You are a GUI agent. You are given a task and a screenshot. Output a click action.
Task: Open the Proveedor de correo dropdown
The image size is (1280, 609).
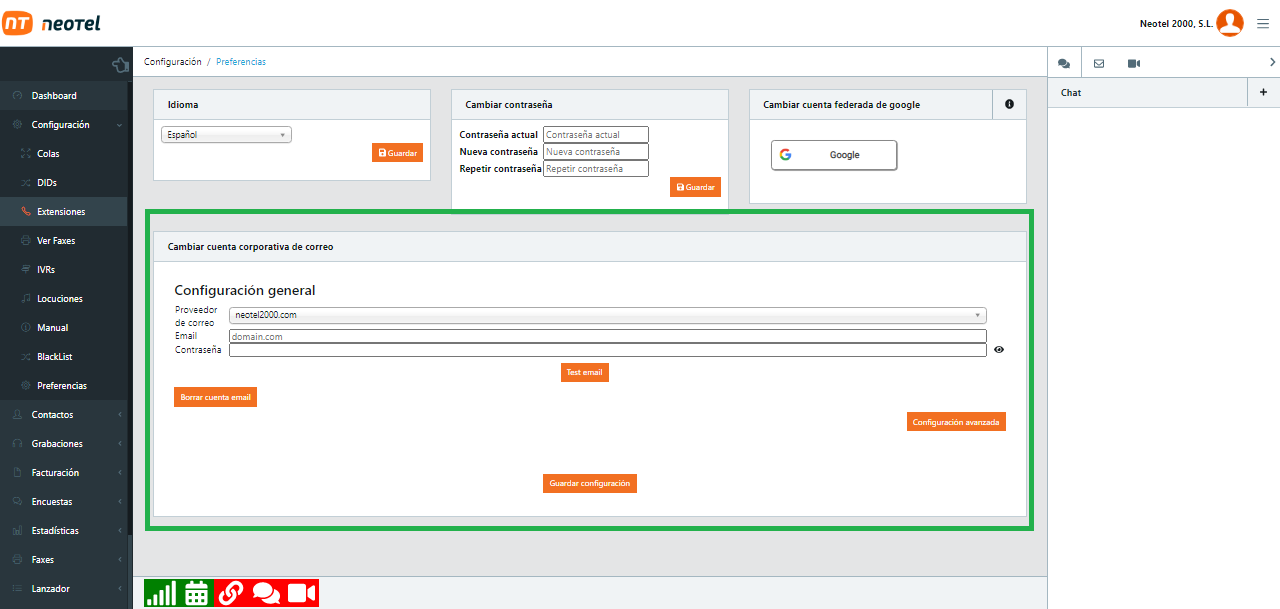[607, 315]
